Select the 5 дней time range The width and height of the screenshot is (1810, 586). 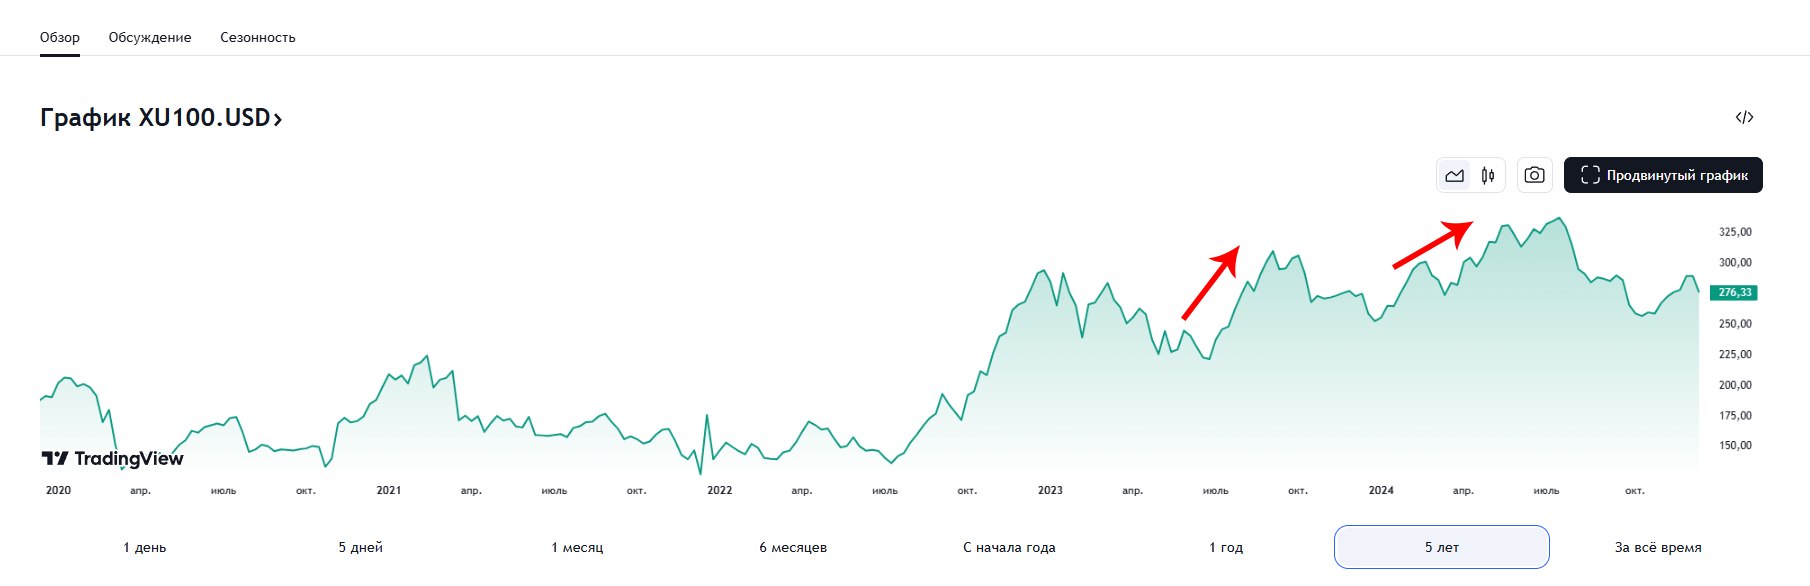coord(361,547)
